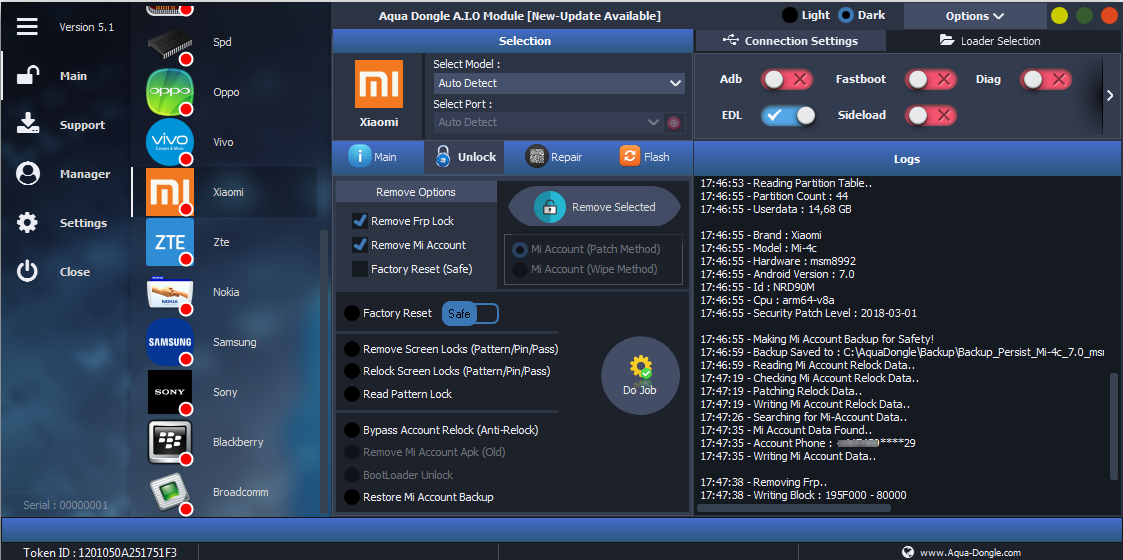Click the Logs horizontal scrollbar
1123x560 pixels.
coord(794,508)
